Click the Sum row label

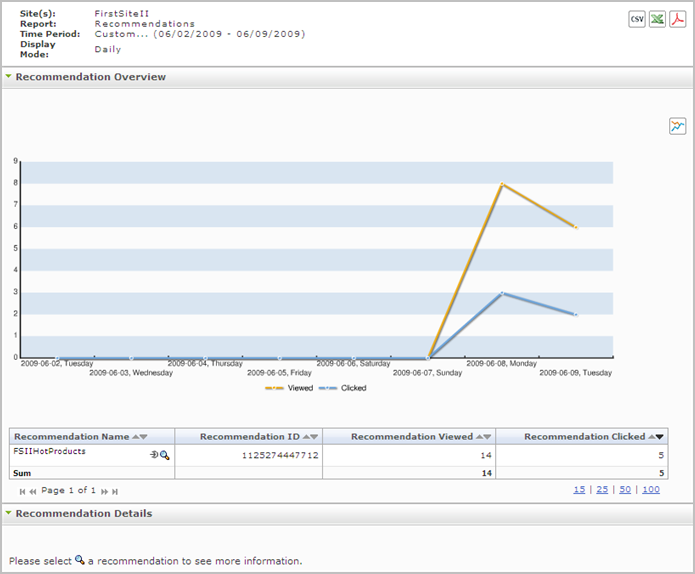pyautogui.click(x=22, y=473)
